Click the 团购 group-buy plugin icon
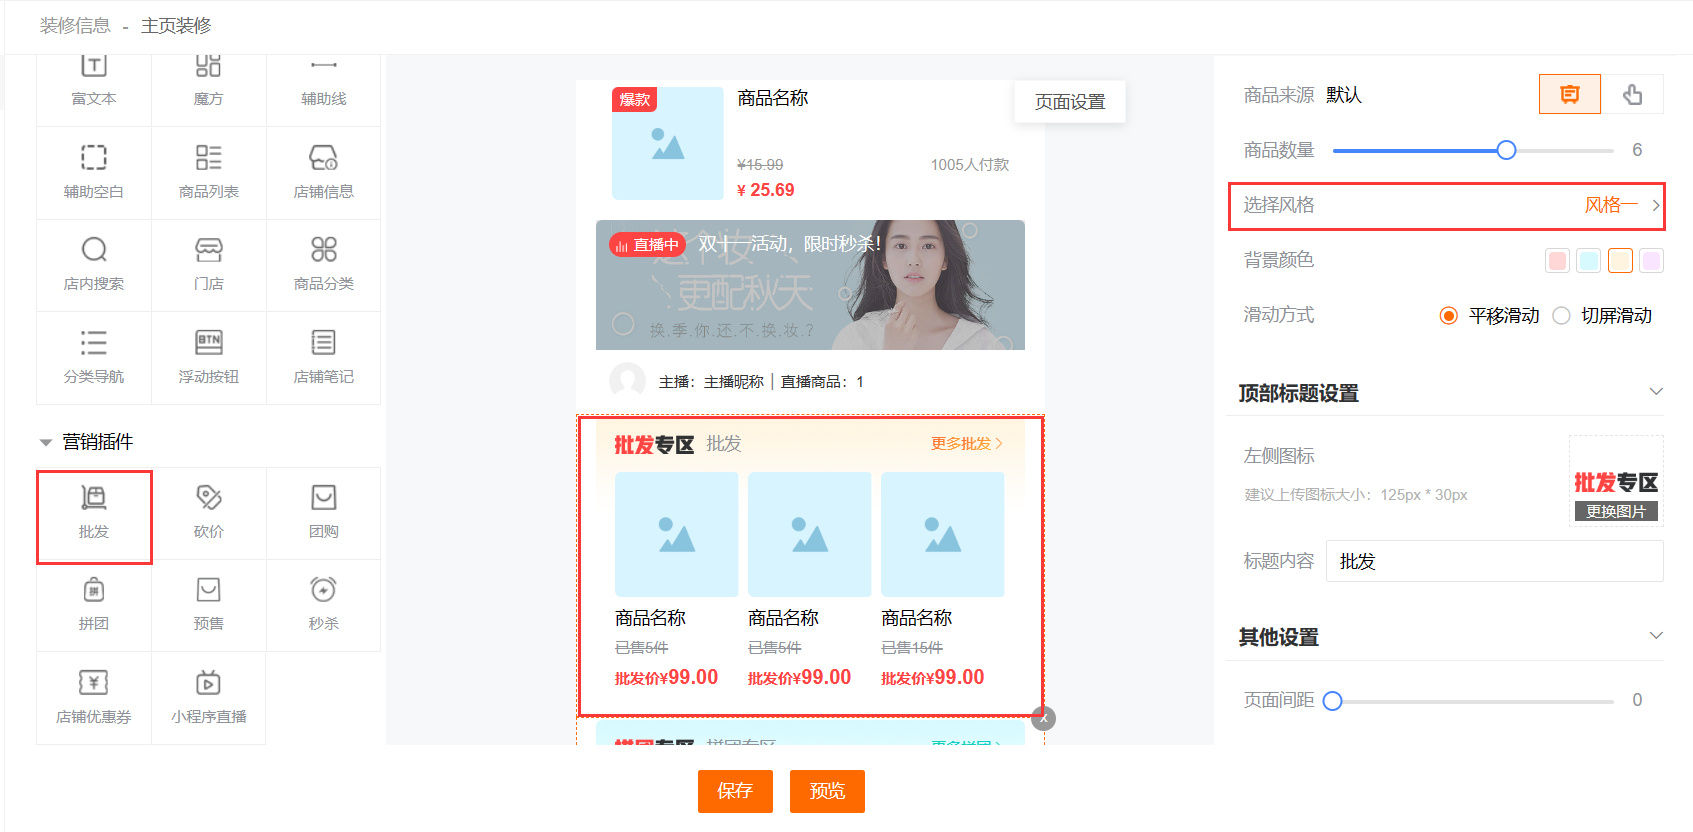Viewport: 1693px width, 832px height. click(x=323, y=512)
